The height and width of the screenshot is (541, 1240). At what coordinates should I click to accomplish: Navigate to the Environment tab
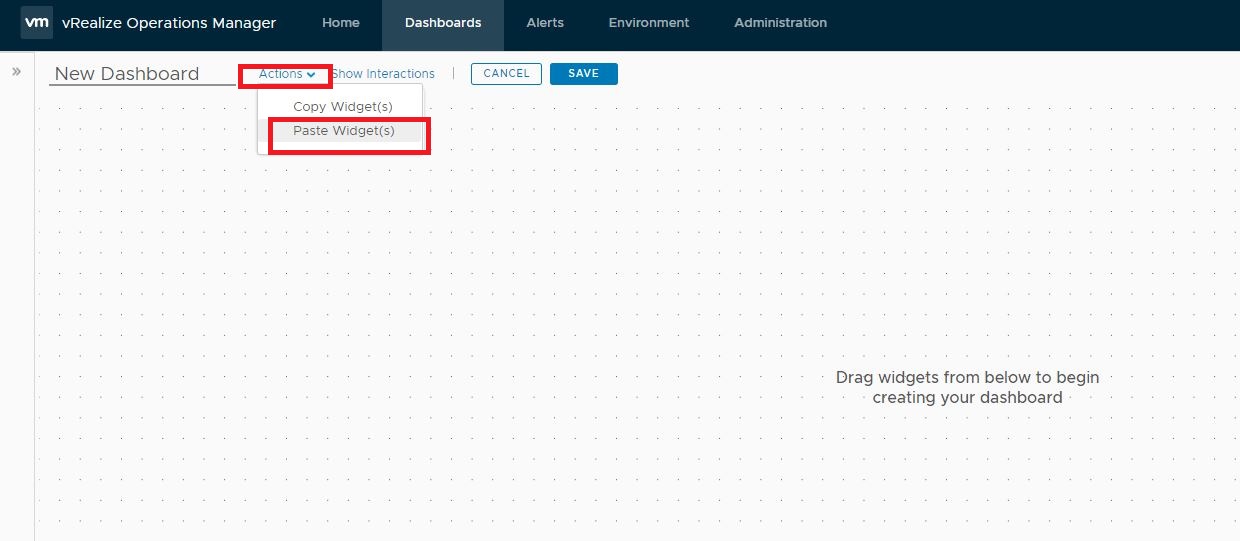click(x=649, y=23)
